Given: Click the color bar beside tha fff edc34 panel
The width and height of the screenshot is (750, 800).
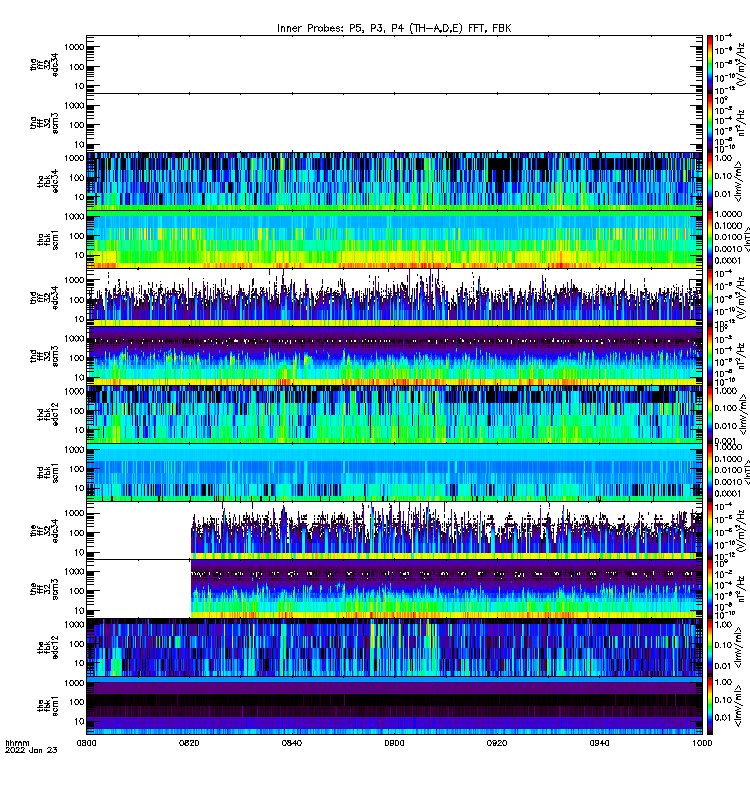Looking at the screenshot, I should [710, 64].
